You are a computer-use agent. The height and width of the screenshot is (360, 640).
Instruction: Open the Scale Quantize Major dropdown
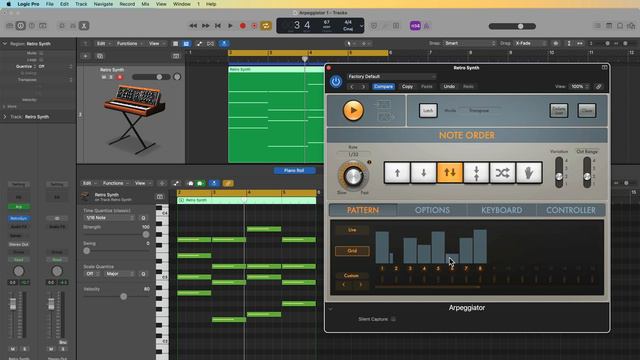pyautogui.click(x=119, y=274)
